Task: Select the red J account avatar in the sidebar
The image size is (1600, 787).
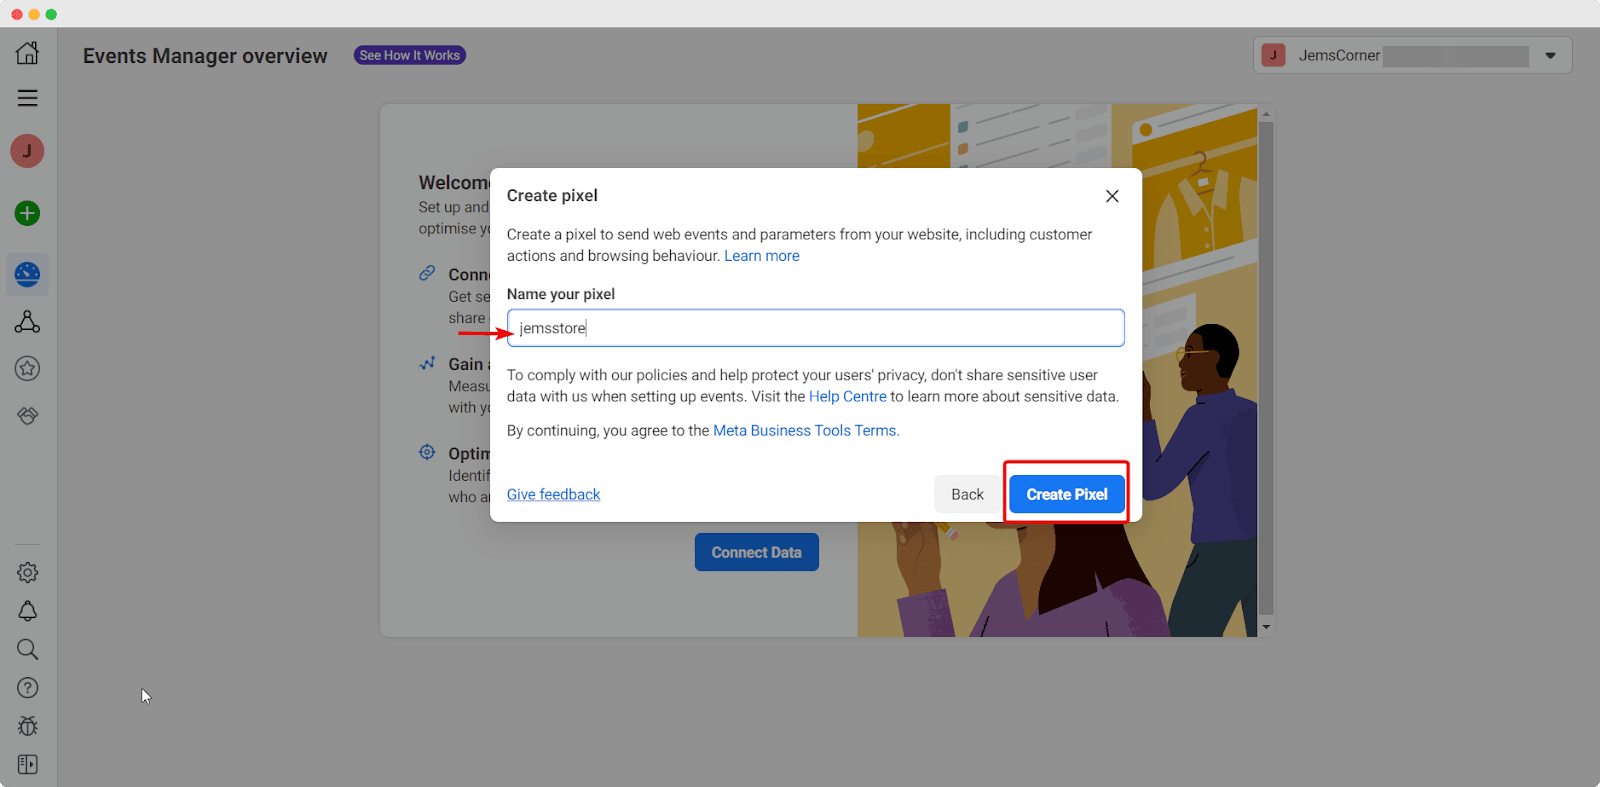Action: click(x=27, y=151)
